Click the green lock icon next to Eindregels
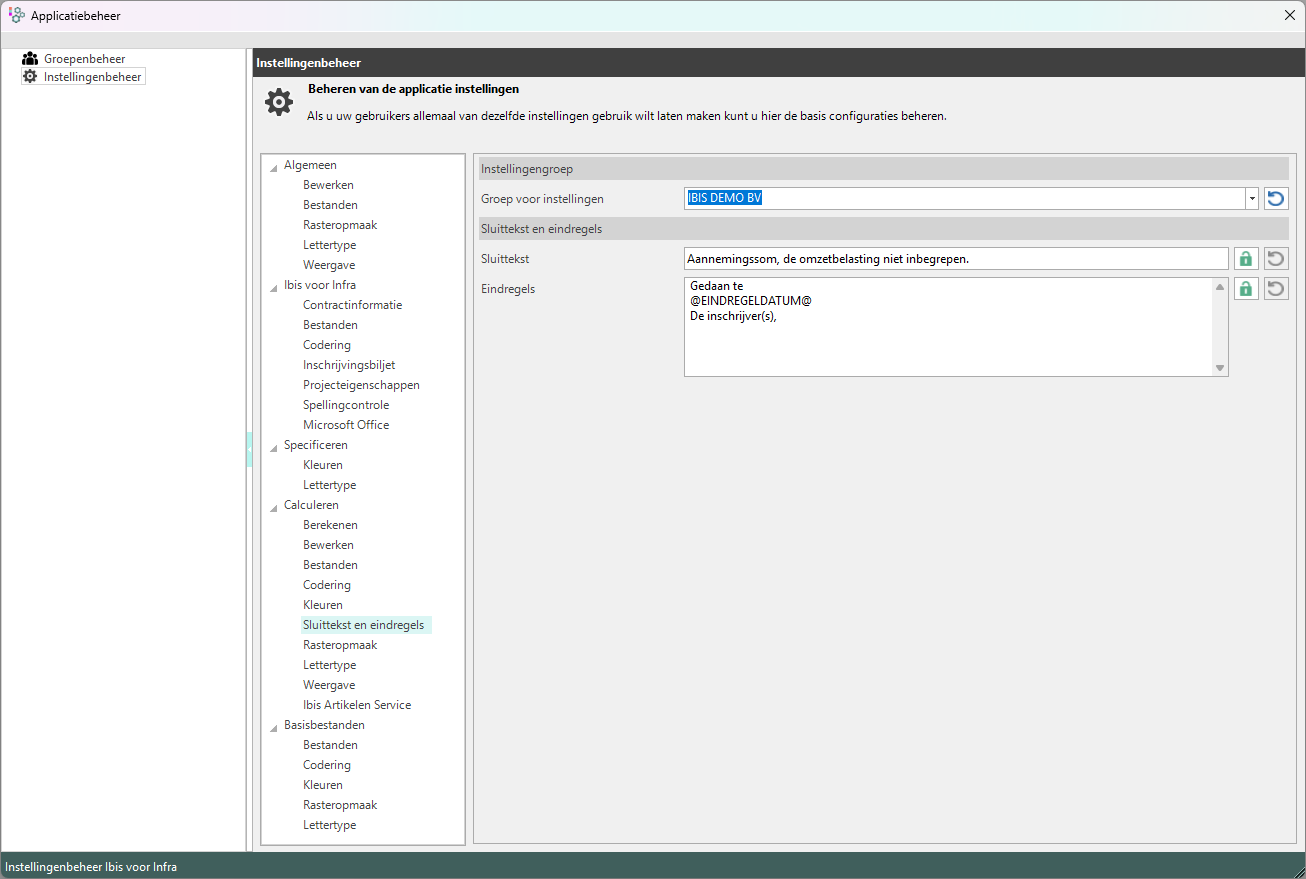 point(1245,289)
